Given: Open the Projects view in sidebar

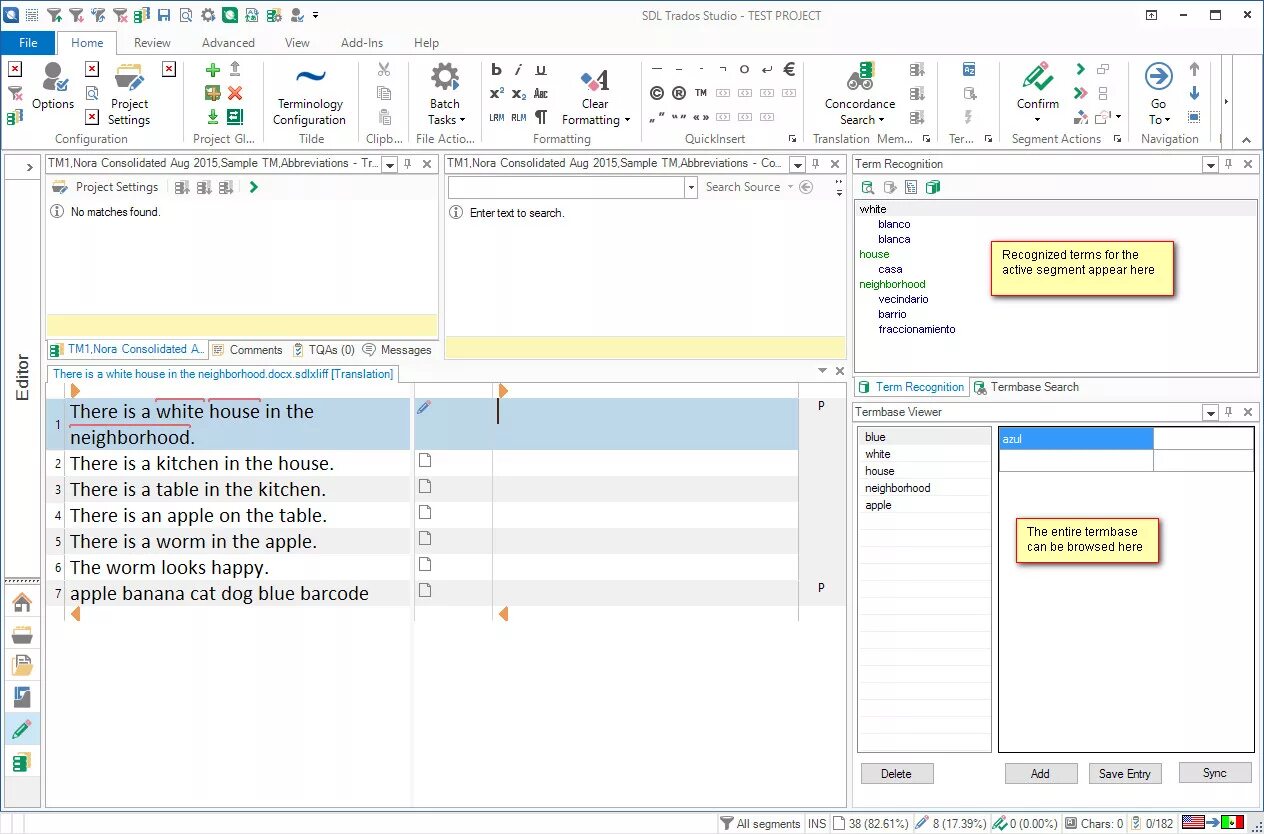Looking at the screenshot, I should point(22,634).
